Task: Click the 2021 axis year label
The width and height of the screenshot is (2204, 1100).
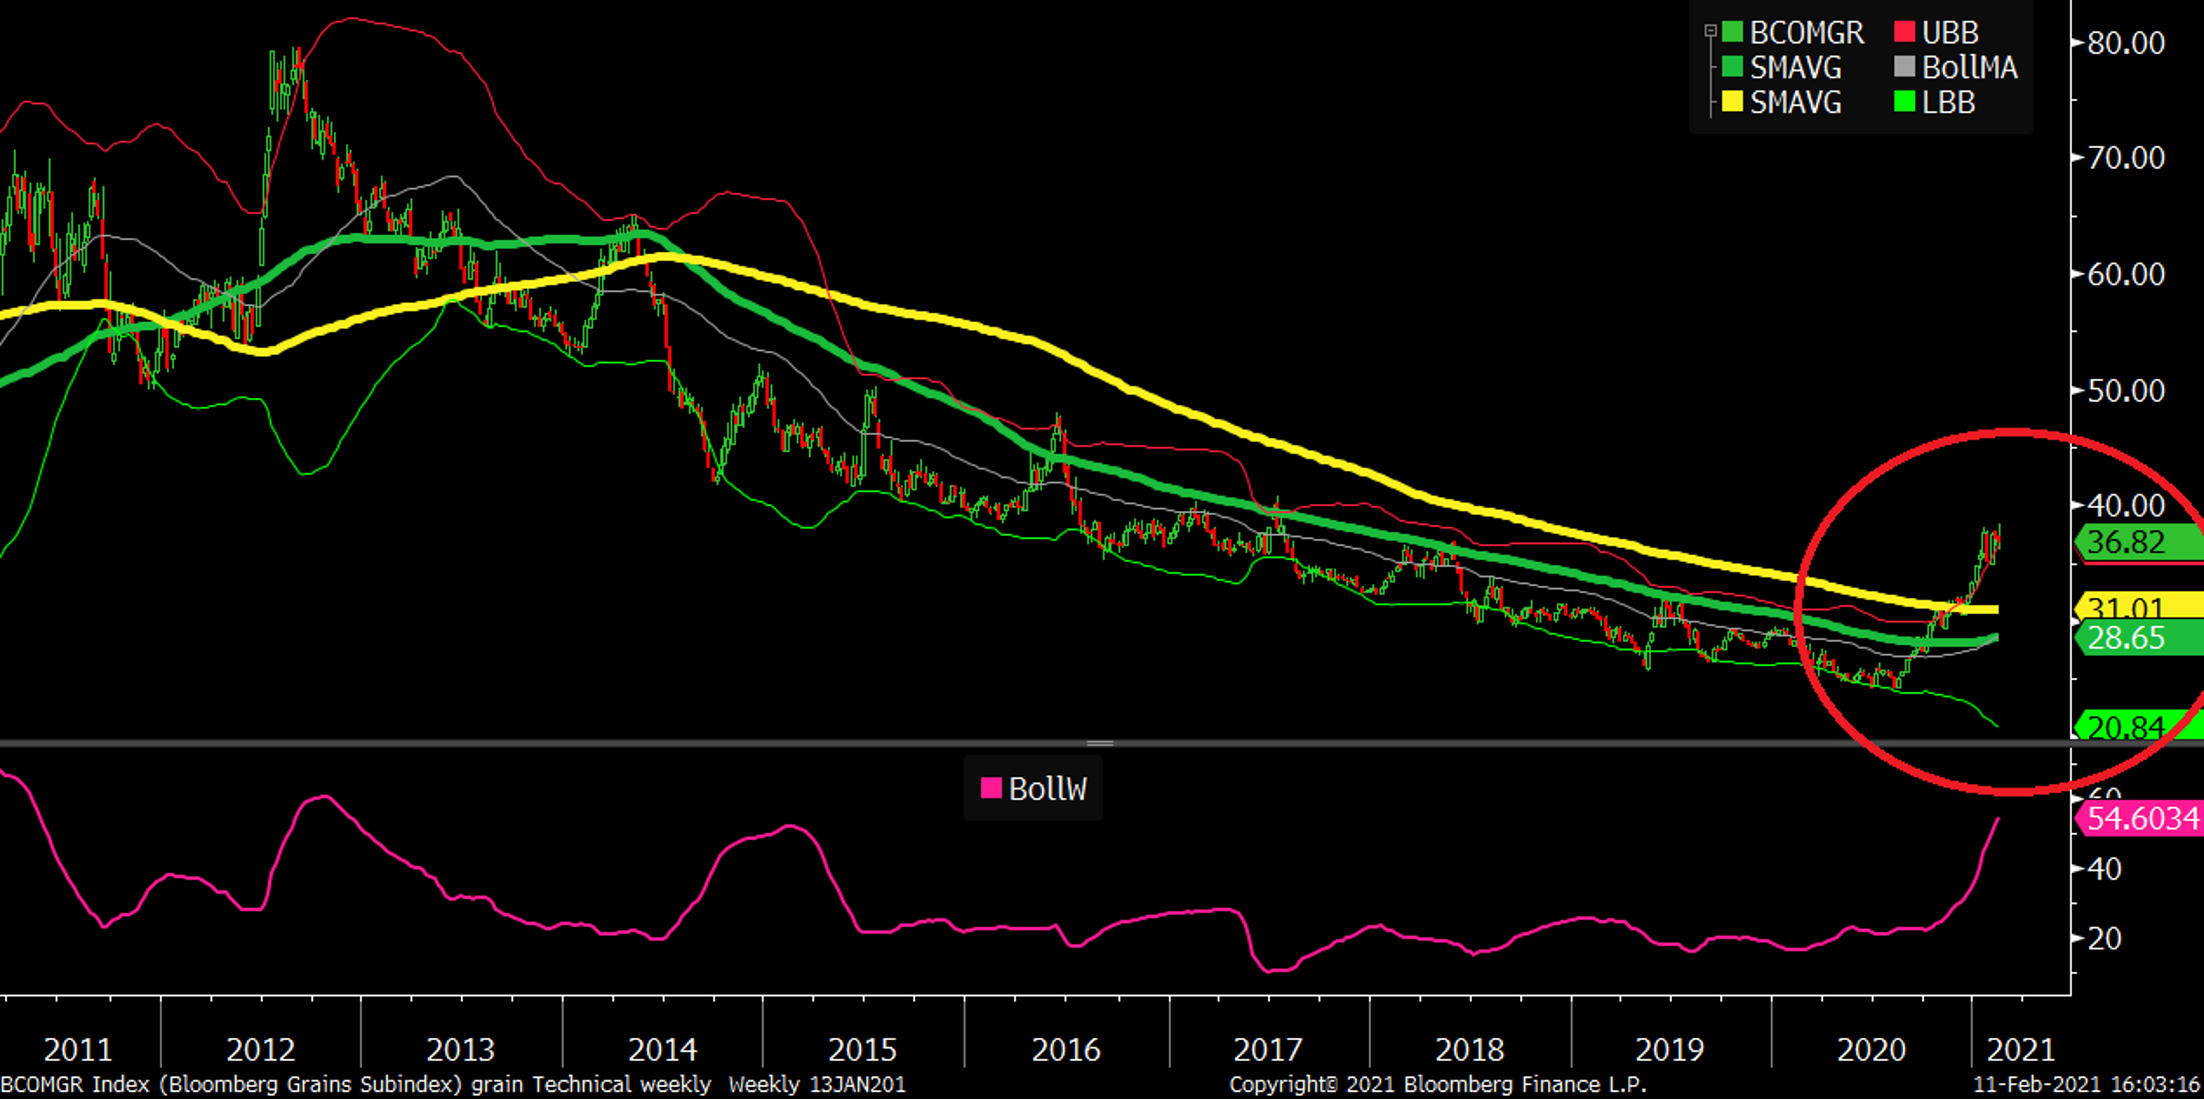Action: point(2020,1050)
